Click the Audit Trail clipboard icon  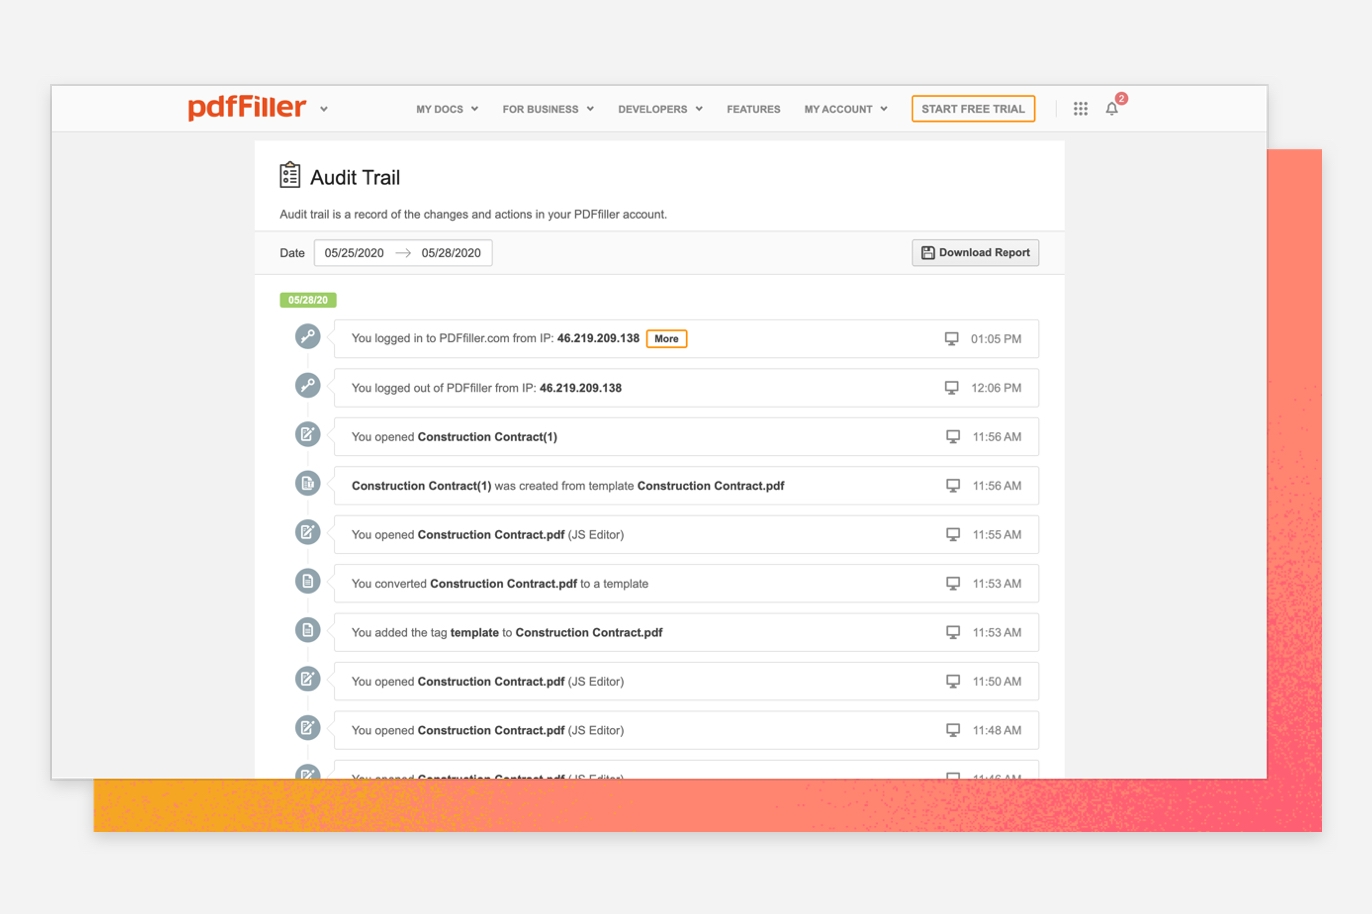tap(290, 175)
